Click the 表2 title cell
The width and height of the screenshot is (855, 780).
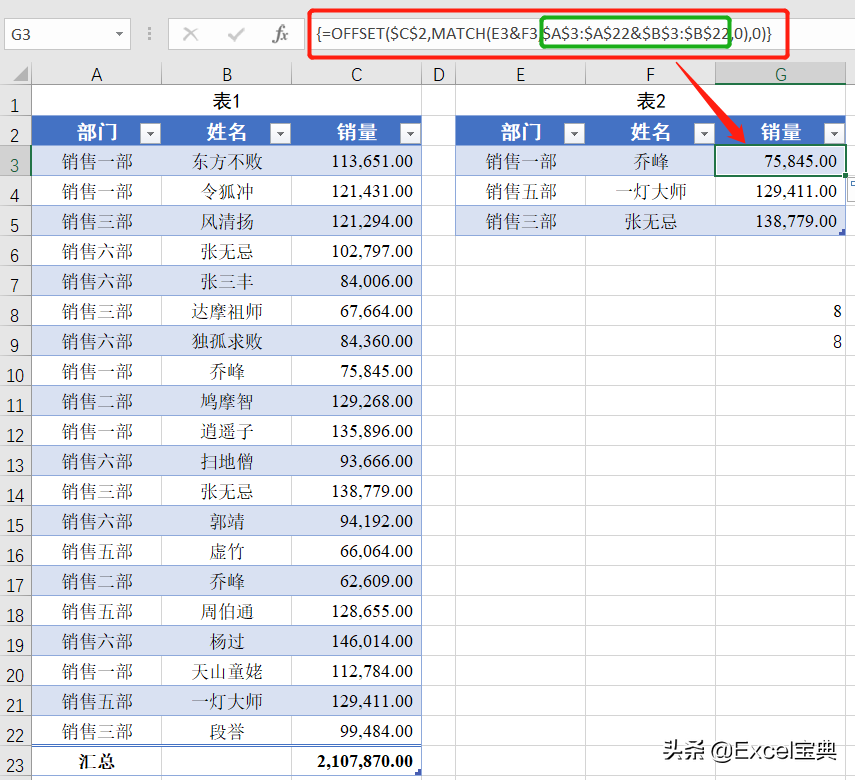pos(651,101)
